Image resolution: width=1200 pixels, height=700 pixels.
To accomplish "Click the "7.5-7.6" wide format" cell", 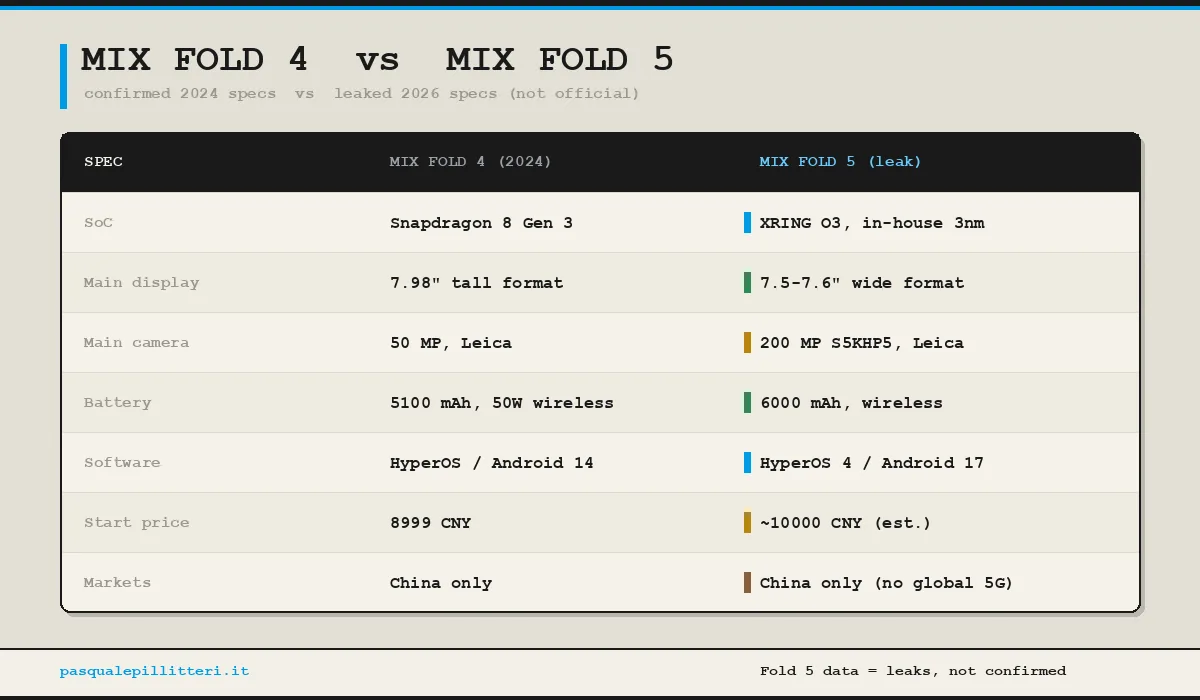I will click(x=862, y=282).
